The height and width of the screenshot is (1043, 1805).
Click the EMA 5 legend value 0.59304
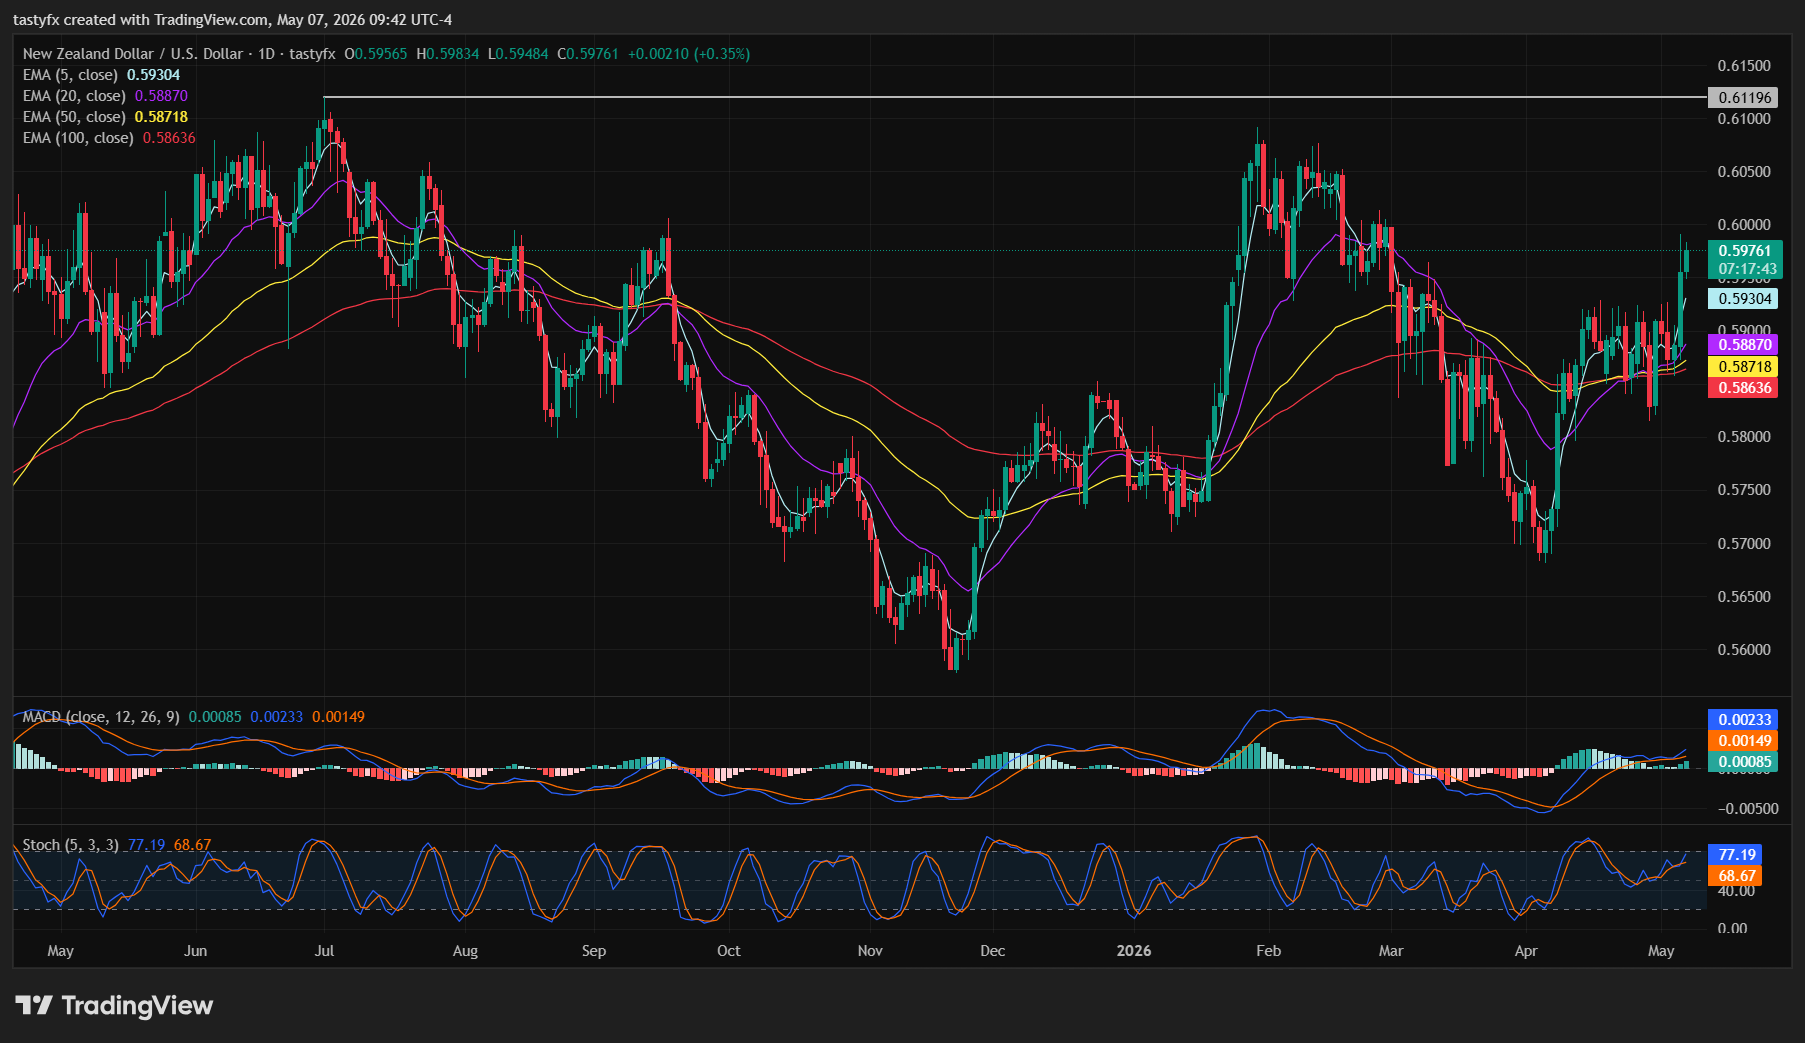pos(154,75)
